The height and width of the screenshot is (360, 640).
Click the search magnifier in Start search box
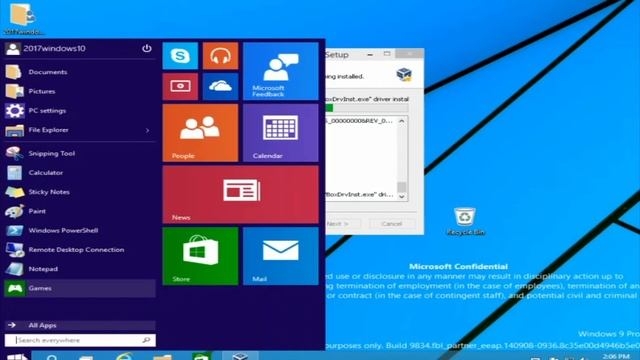click(x=146, y=340)
